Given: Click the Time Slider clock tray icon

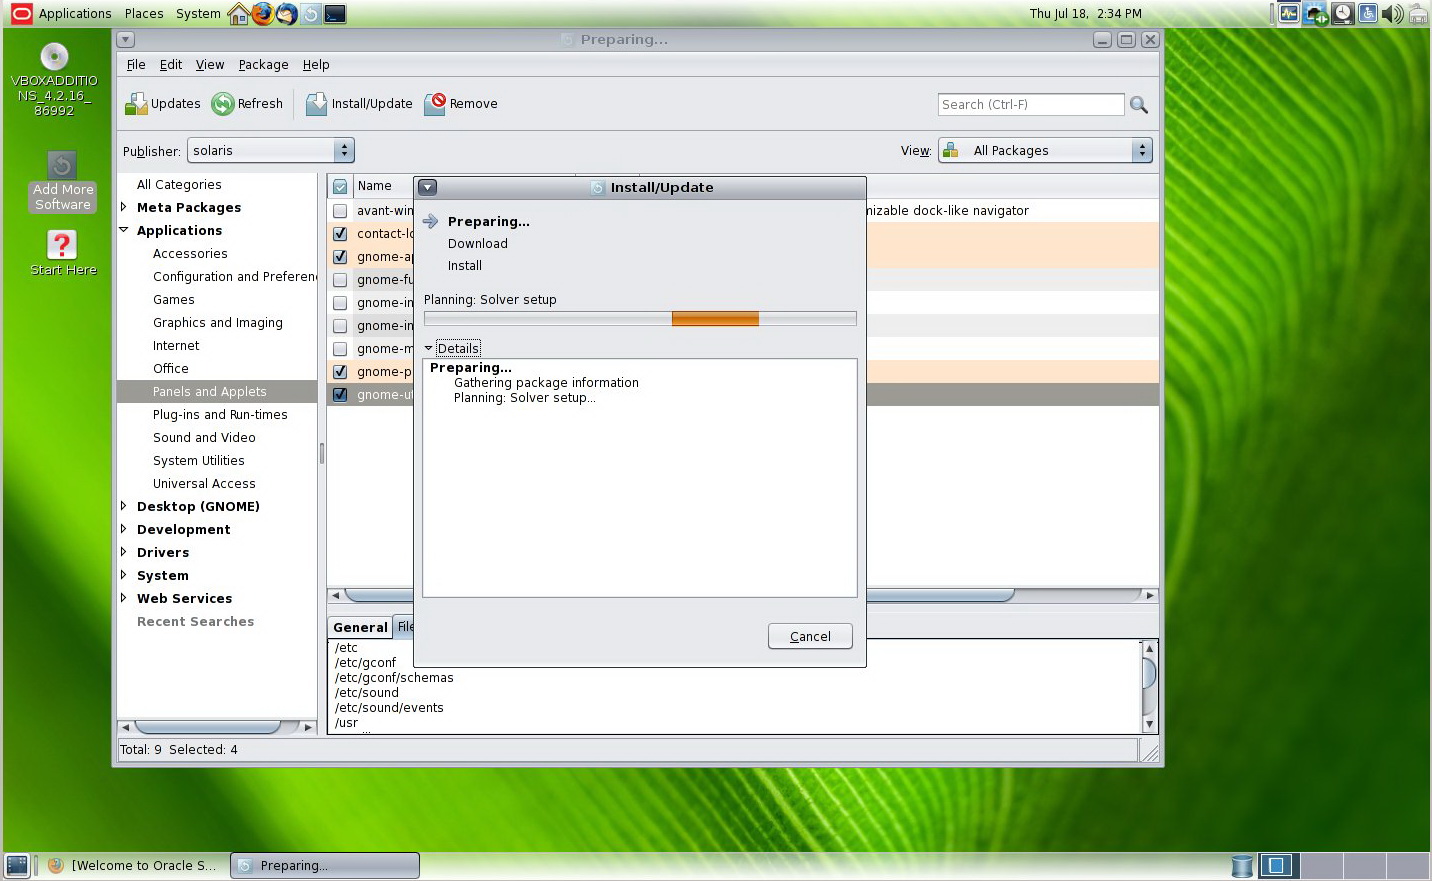Looking at the screenshot, I should click(x=1342, y=14).
